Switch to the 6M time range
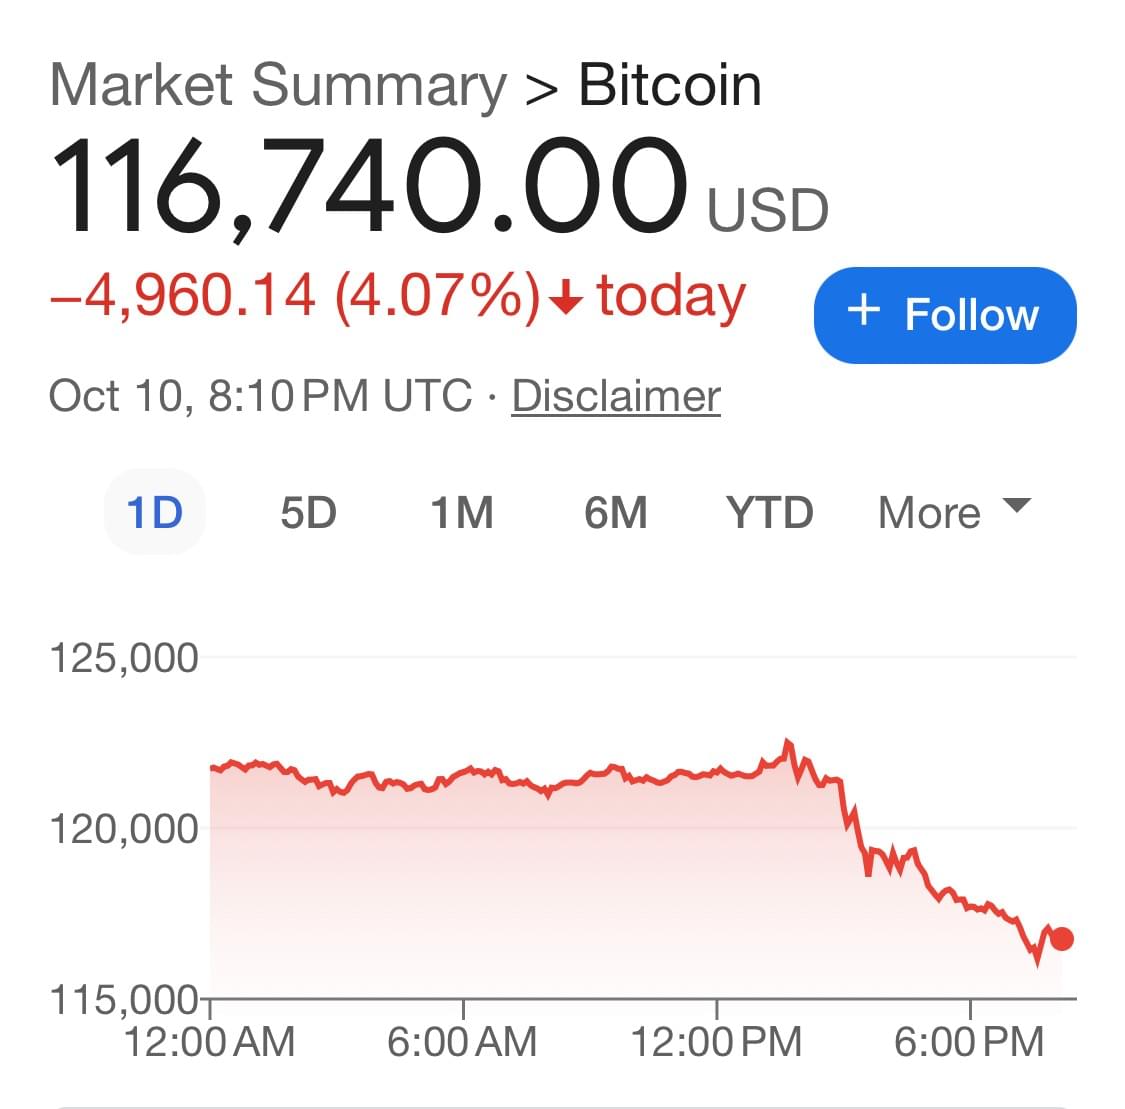The image size is (1125, 1109). pos(616,512)
